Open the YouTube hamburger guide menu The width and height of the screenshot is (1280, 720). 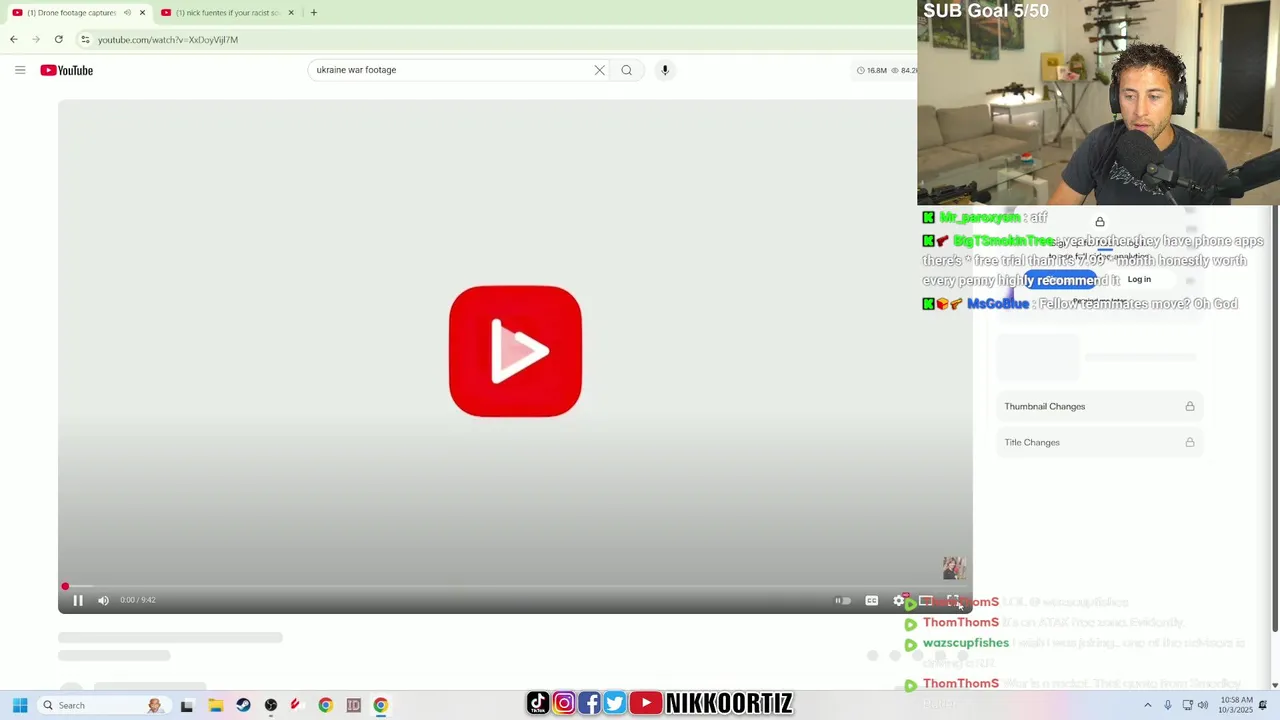(x=20, y=70)
